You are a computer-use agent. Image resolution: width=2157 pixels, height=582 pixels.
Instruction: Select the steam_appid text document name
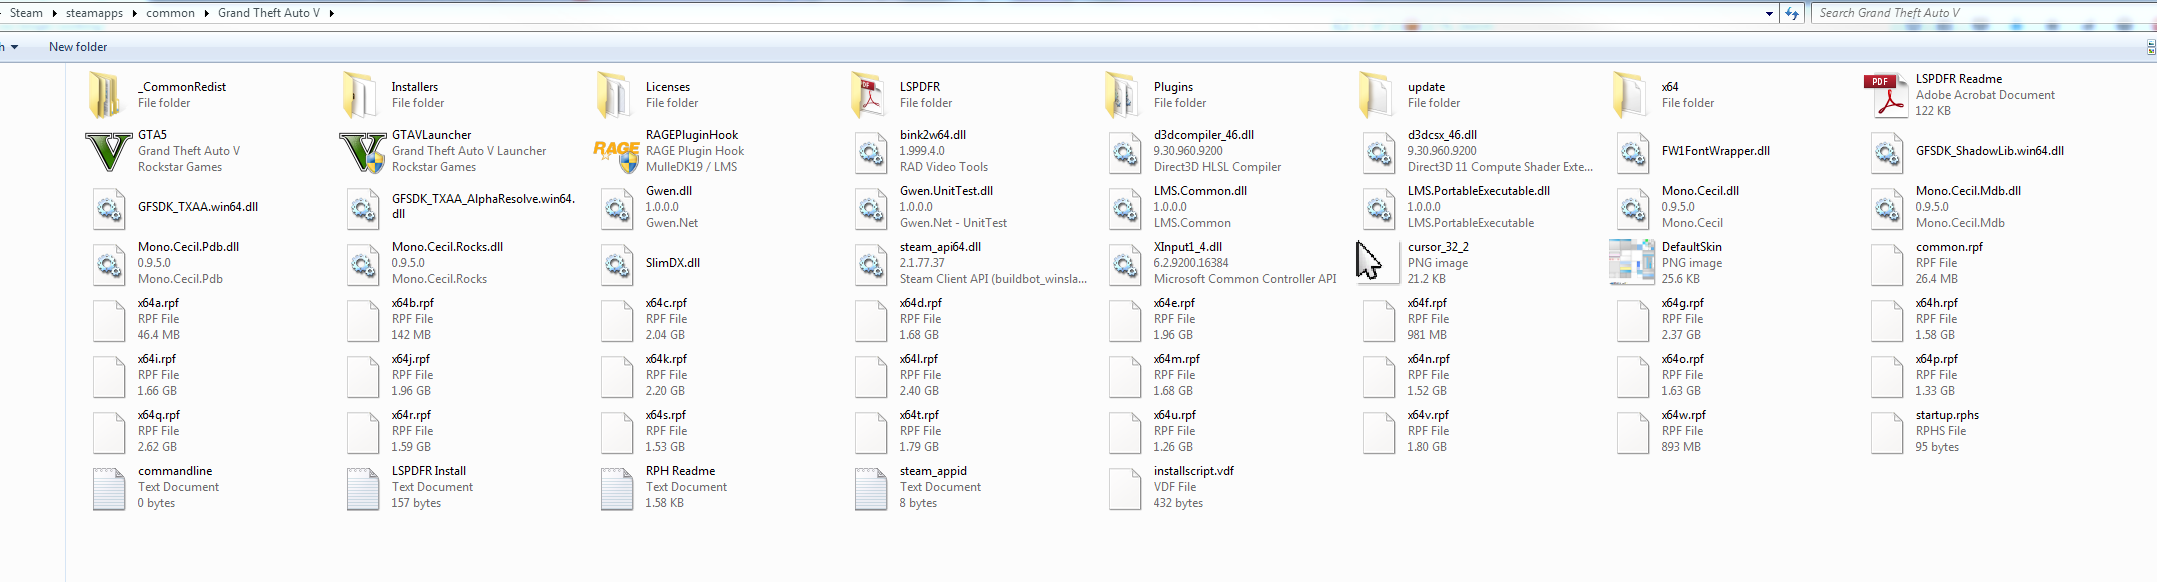(x=933, y=471)
